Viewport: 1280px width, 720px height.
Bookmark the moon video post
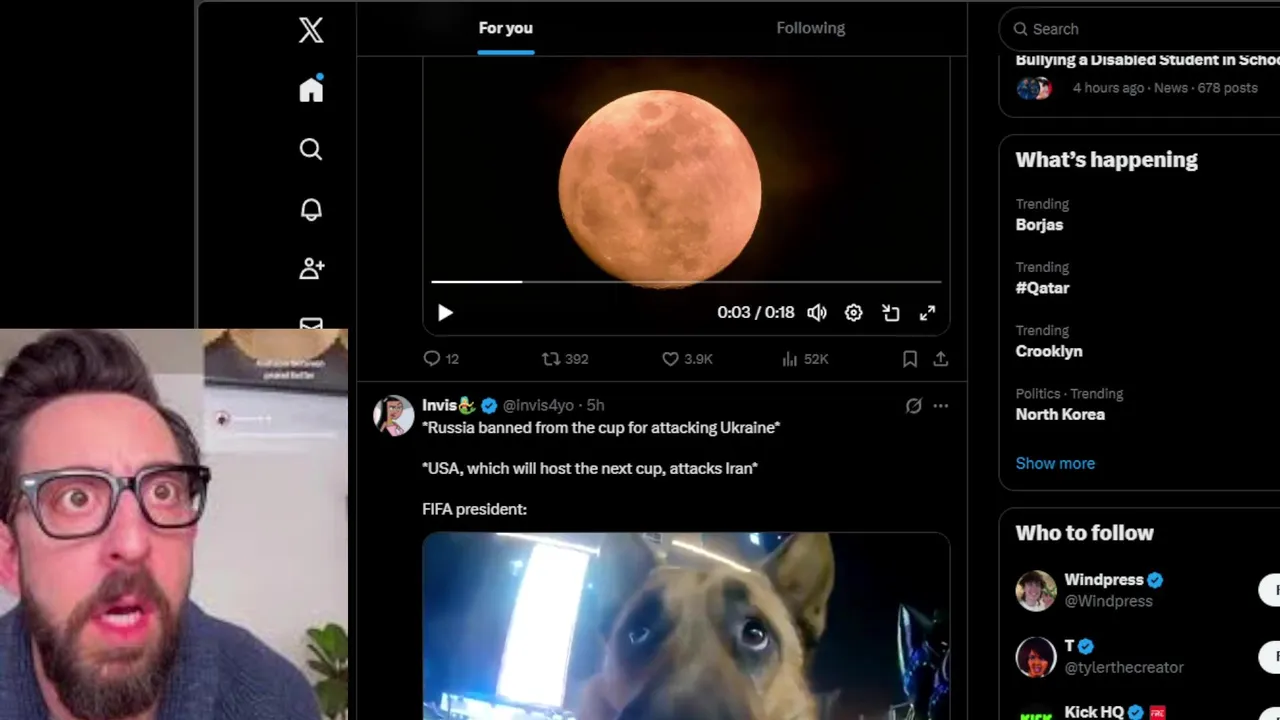click(910, 359)
